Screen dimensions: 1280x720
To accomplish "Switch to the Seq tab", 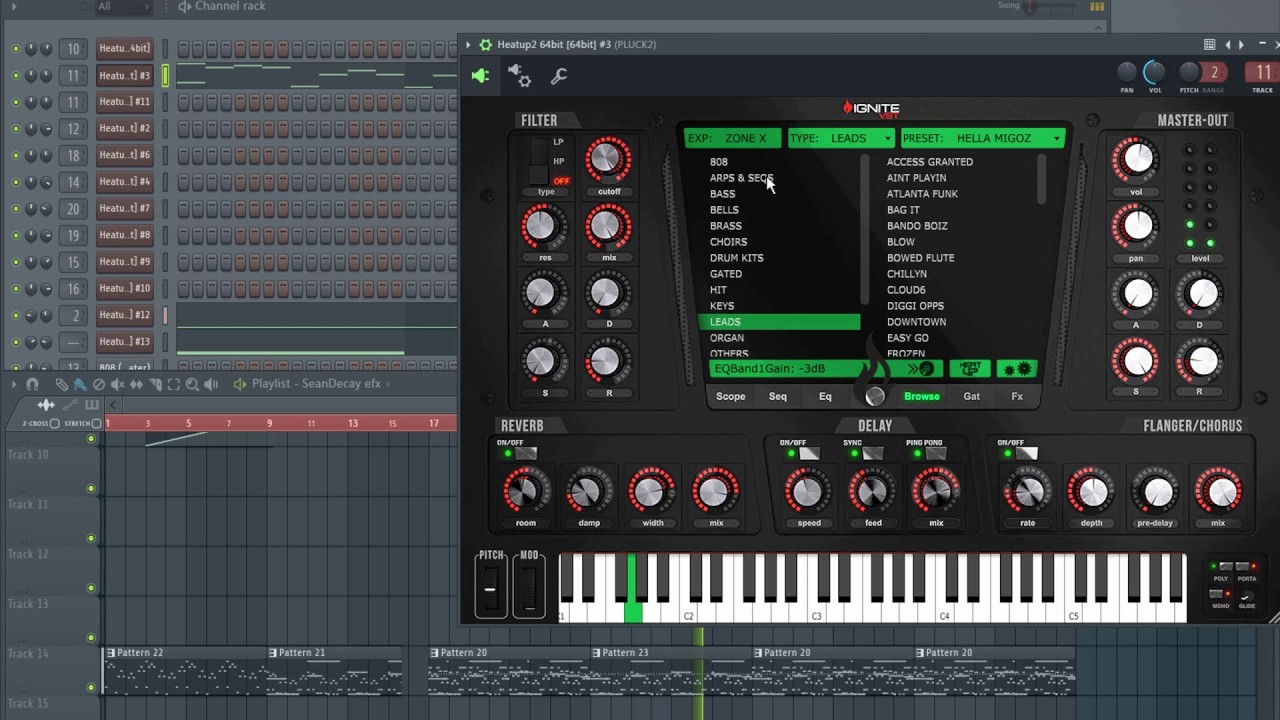I will pos(778,396).
